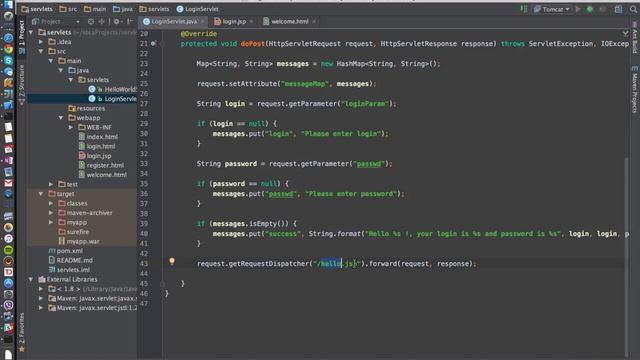Click the main breadcrumb in navigation bar
The image size is (640, 360).
(95, 9)
